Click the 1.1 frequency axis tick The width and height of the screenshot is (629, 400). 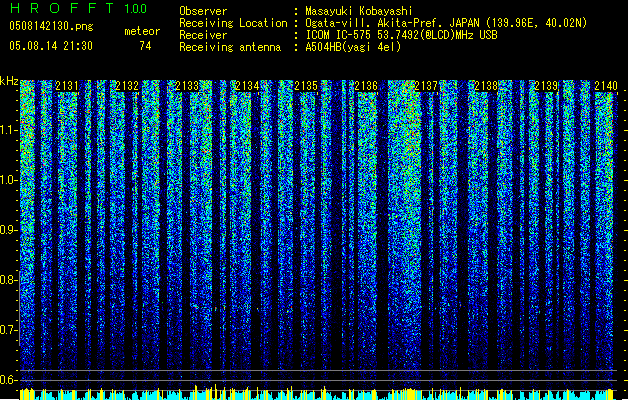[x=8, y=130]
